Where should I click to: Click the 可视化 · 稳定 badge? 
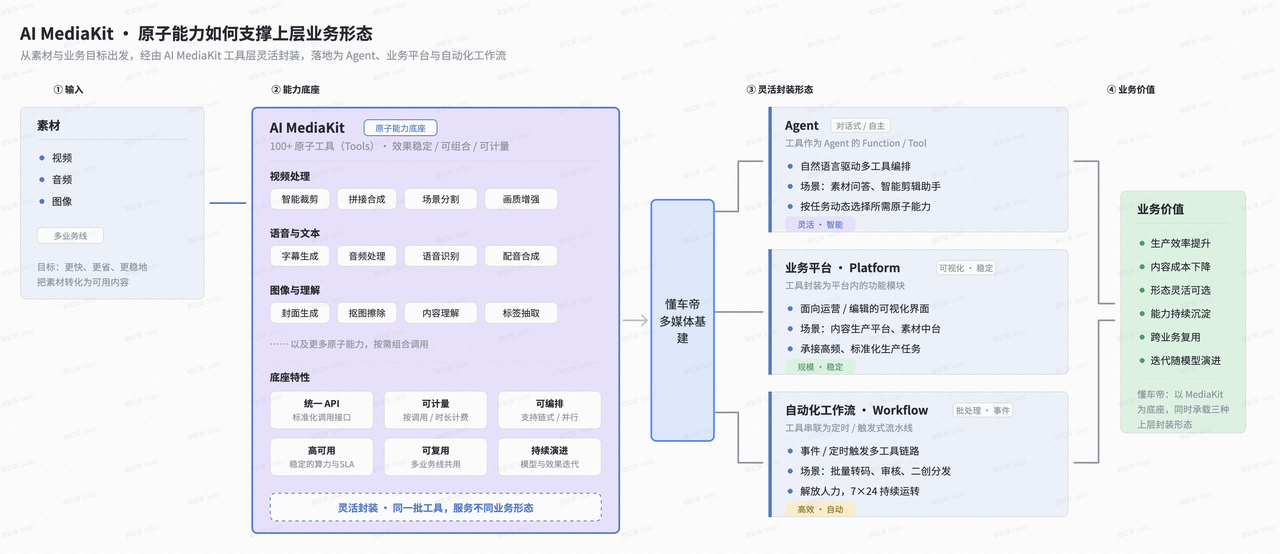coord(965,268)
